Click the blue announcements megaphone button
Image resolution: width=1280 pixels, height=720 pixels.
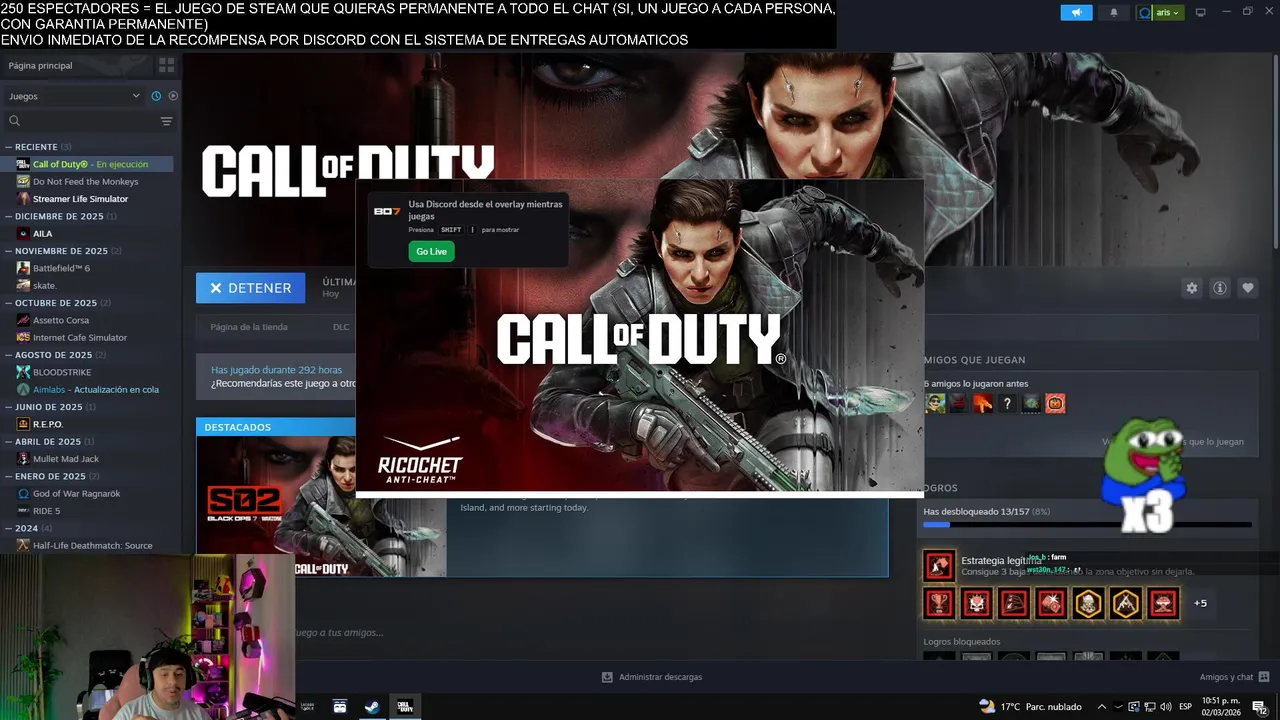tap(1077, 12)
